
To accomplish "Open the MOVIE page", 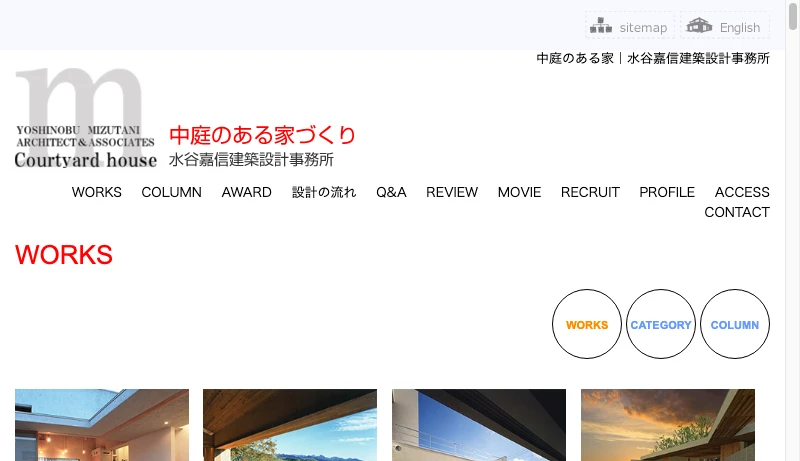I will 519,192.
